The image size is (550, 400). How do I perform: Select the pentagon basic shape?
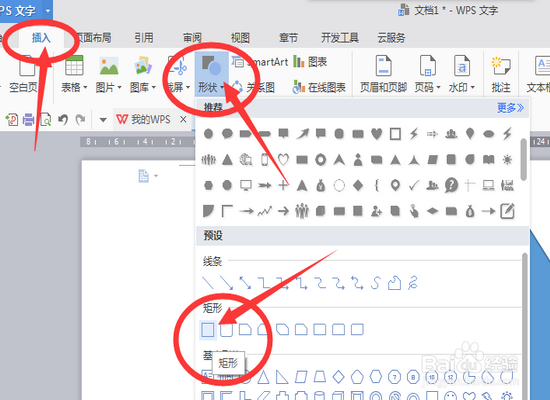357,377
